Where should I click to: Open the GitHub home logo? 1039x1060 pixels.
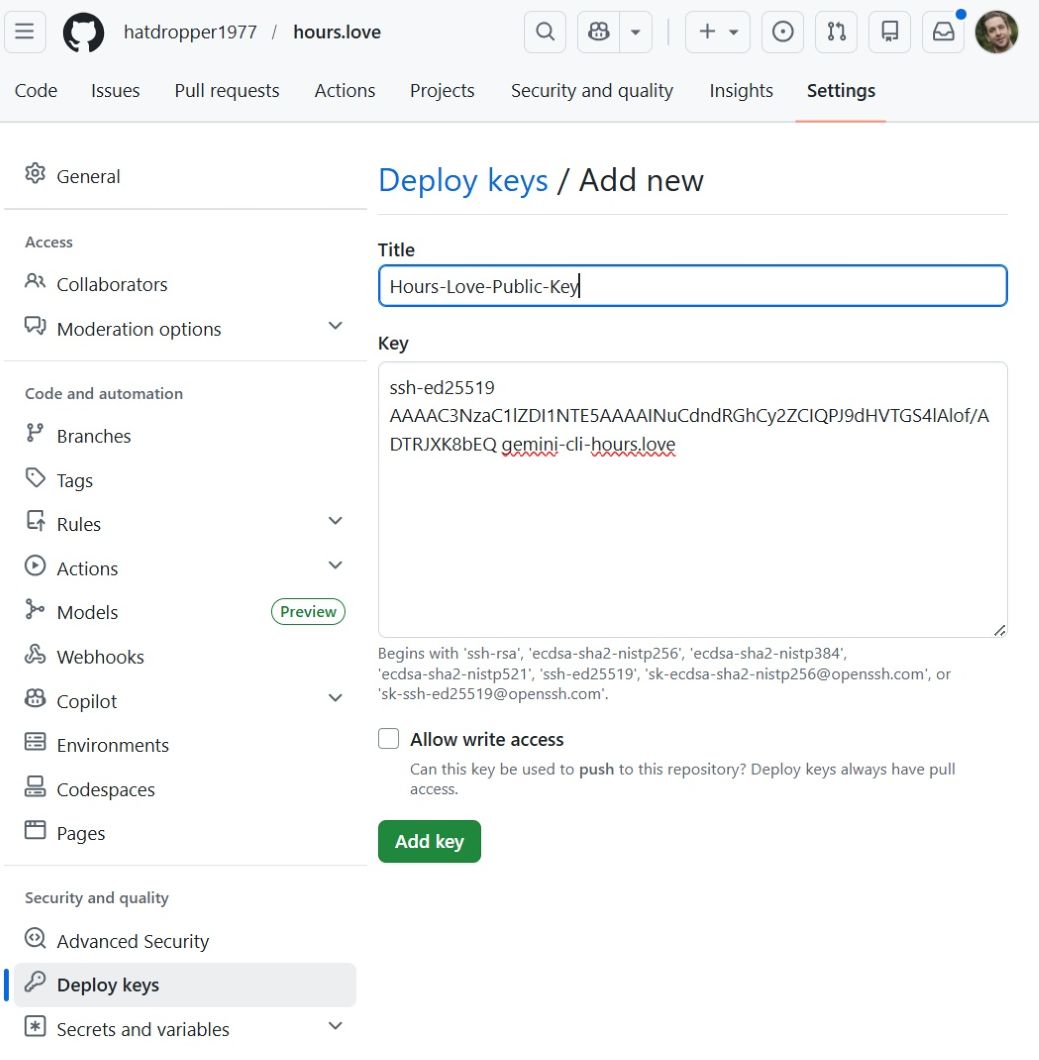[x=84, y=31]
